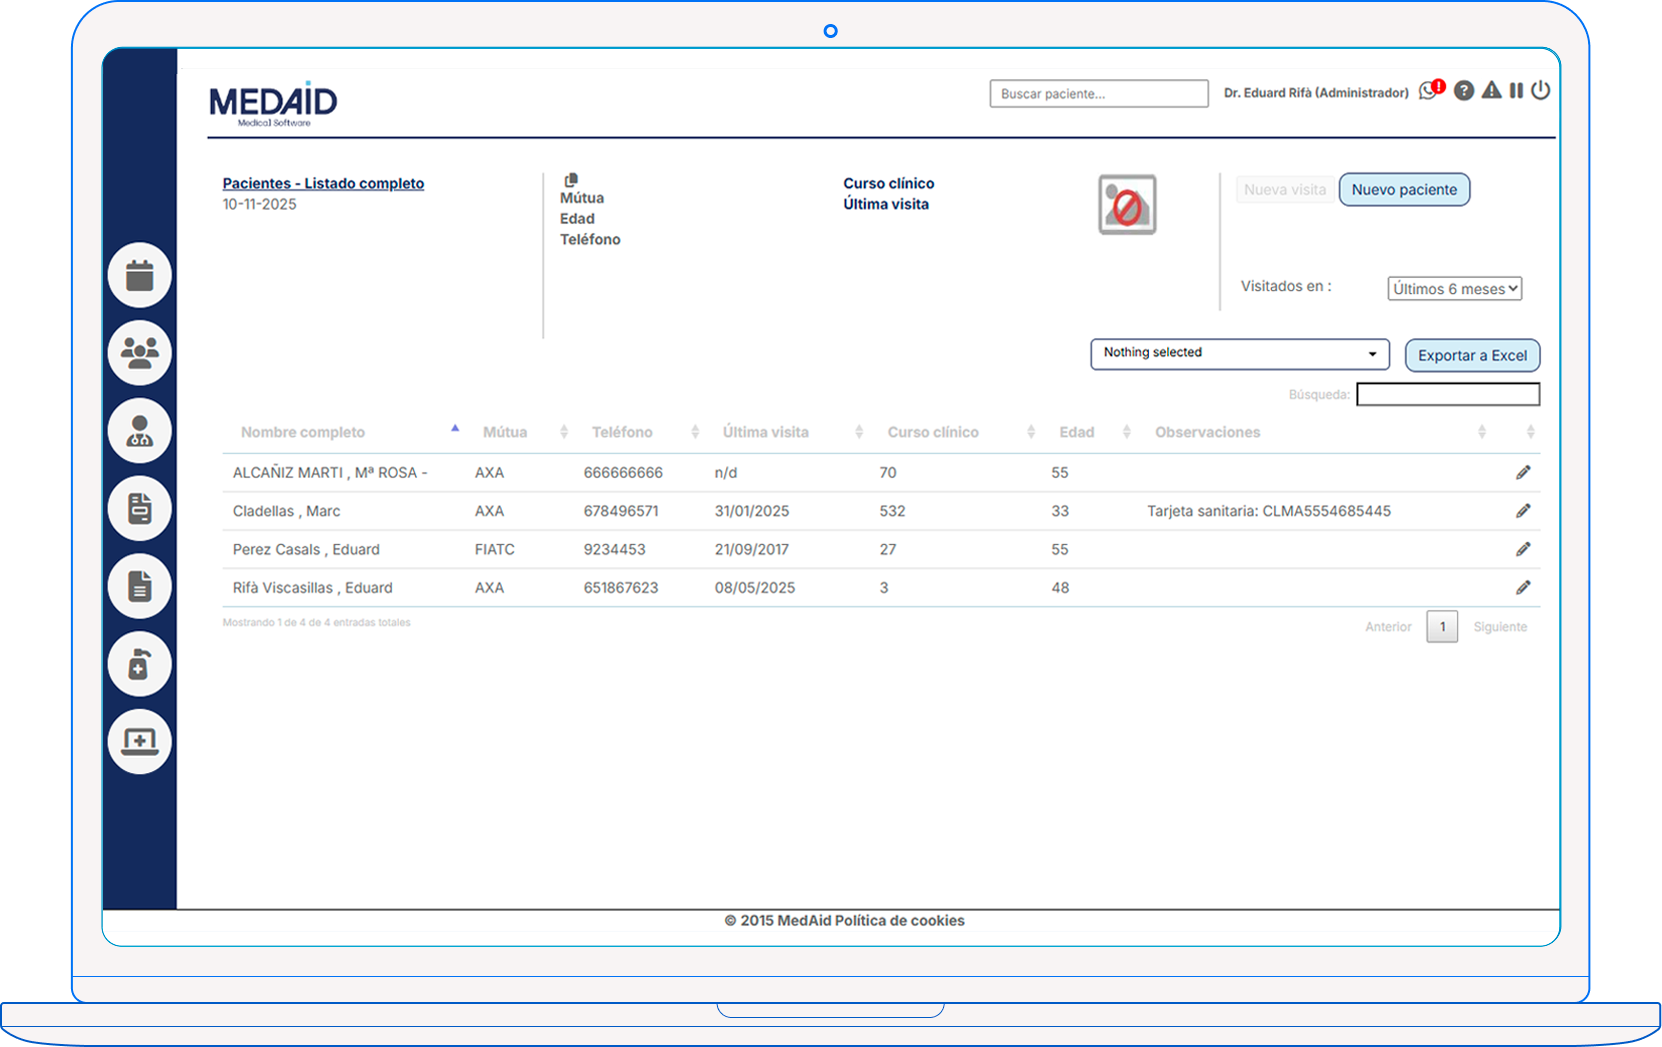Image resolution: width=1662 pixels, height=1047 pixels.
Task: Select patient Perez Casals, Eduard
Action: click(306, 550)
